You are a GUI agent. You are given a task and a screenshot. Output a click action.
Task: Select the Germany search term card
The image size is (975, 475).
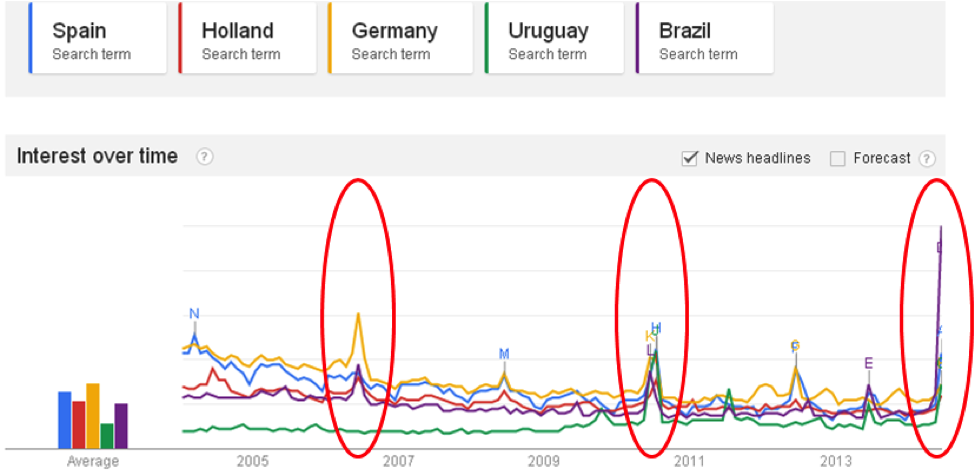pos(396,38)
